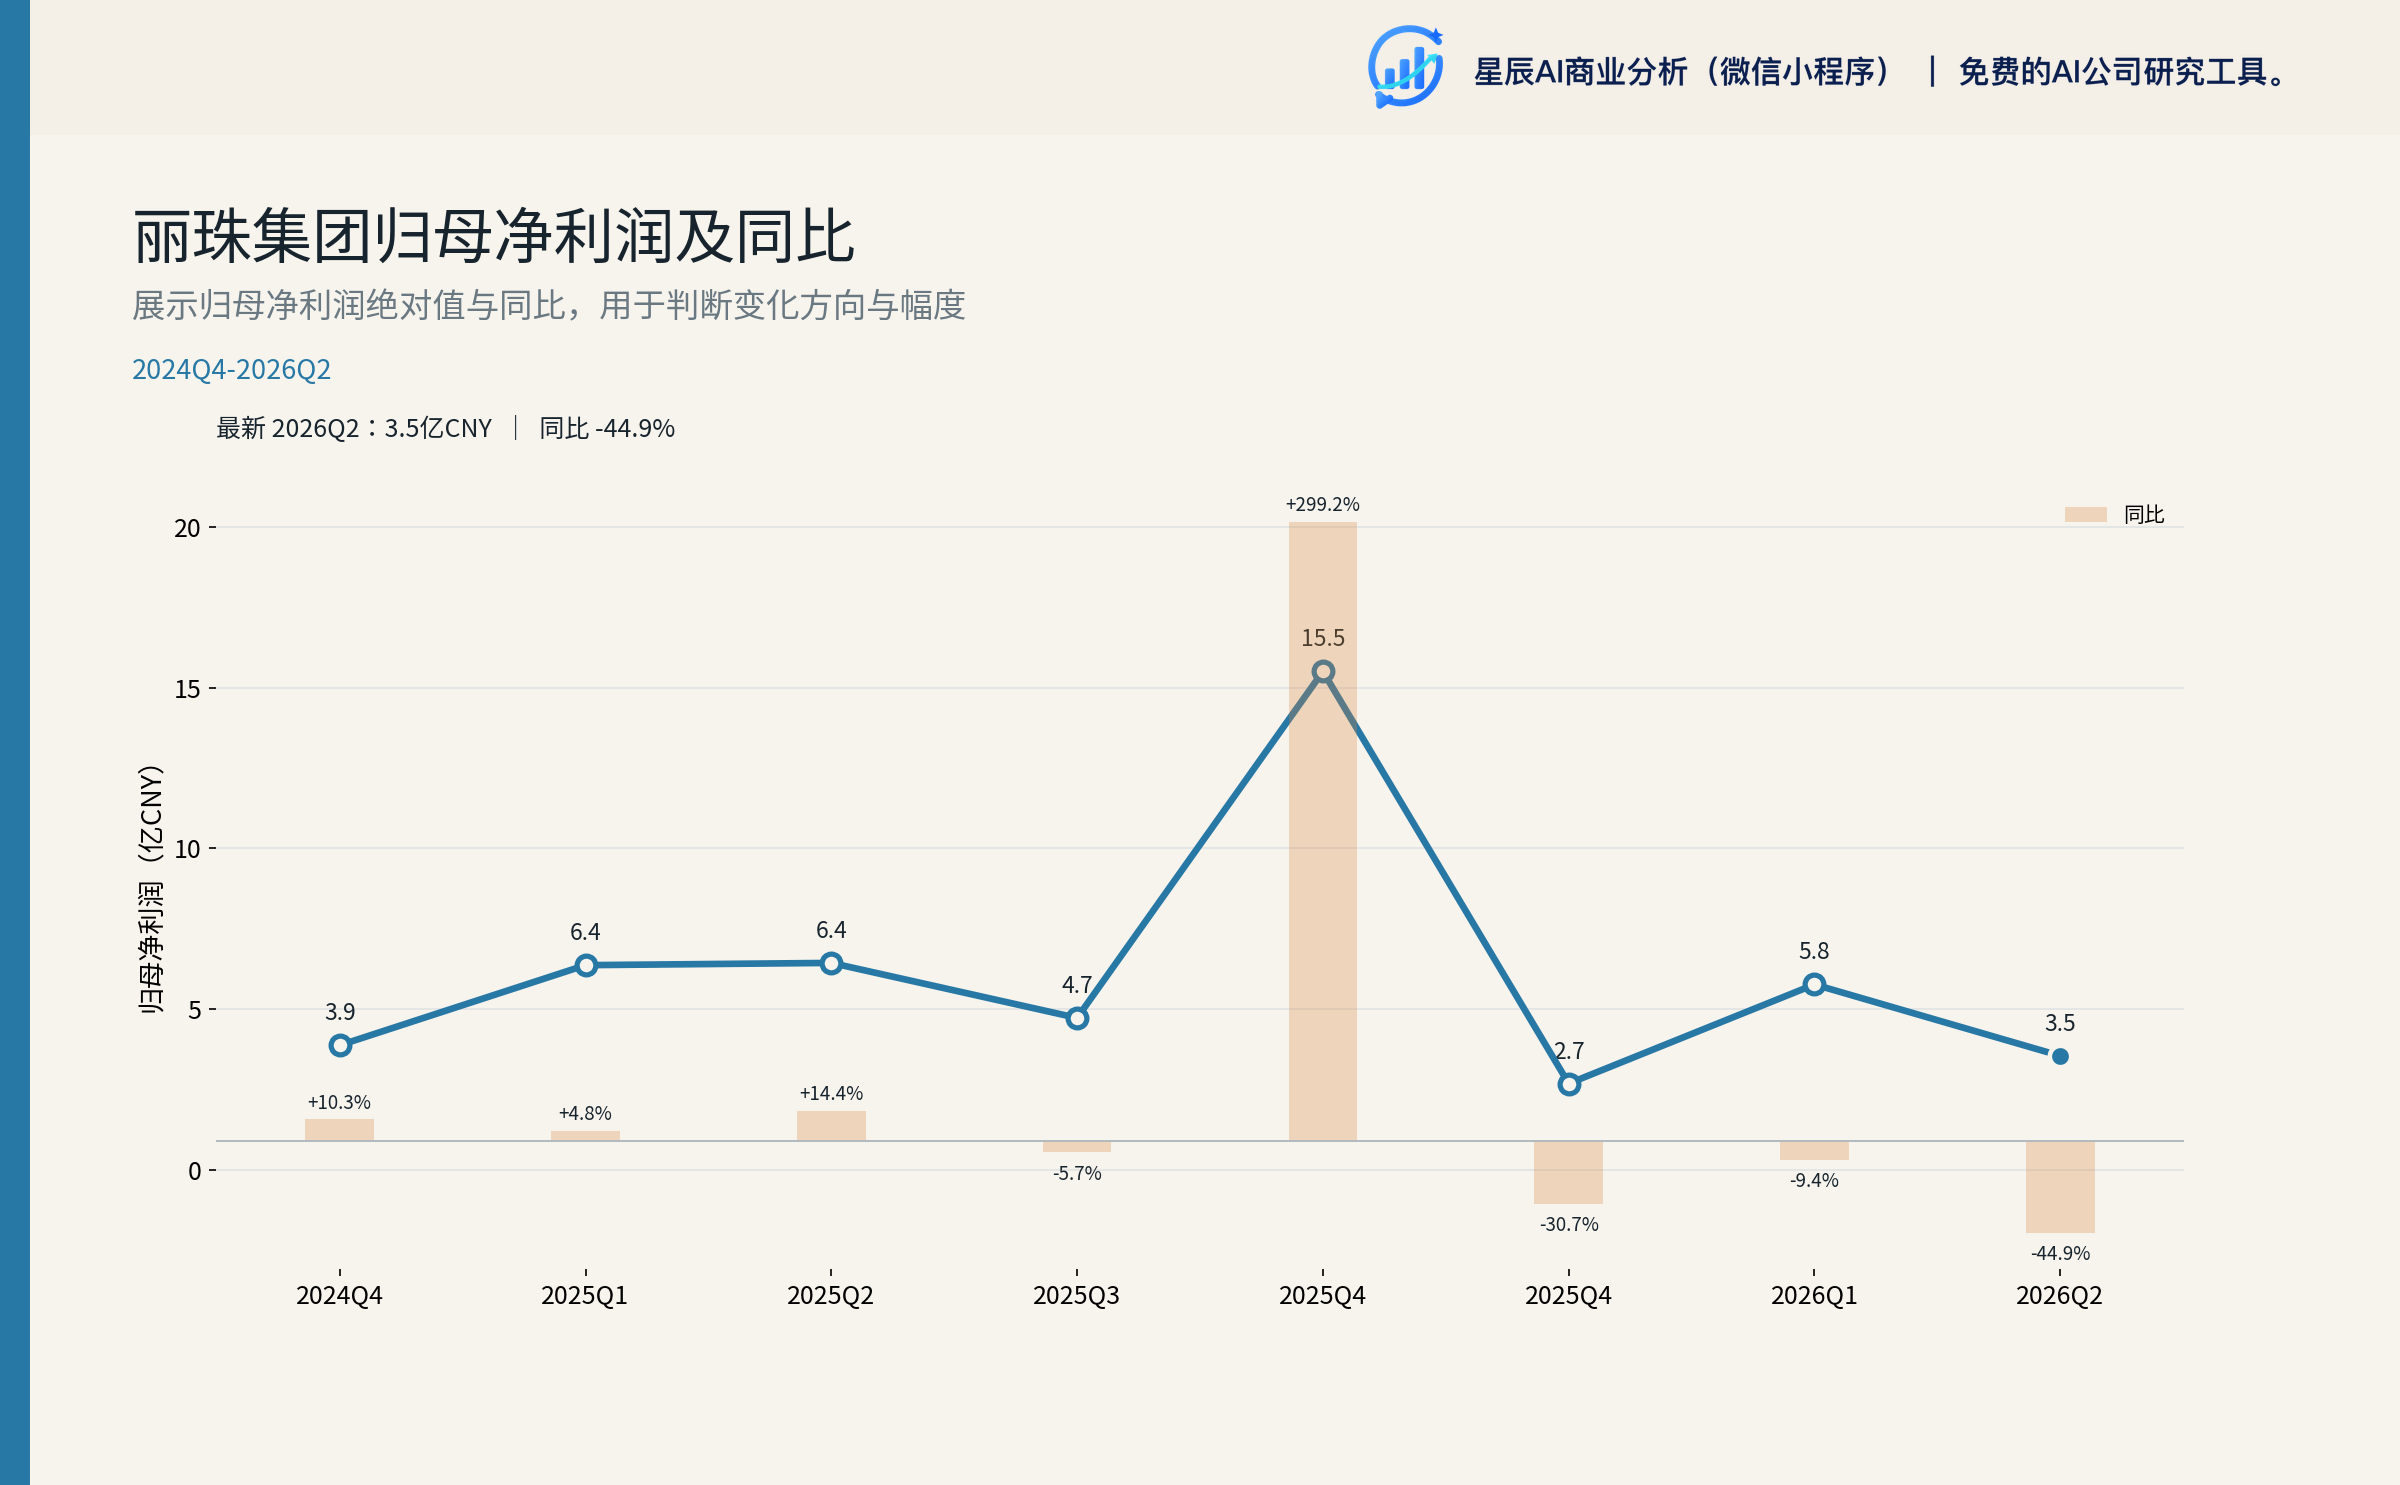Click the +299.2% value label
This screenshot has width=2400, height=1485.
[1322, 504]
